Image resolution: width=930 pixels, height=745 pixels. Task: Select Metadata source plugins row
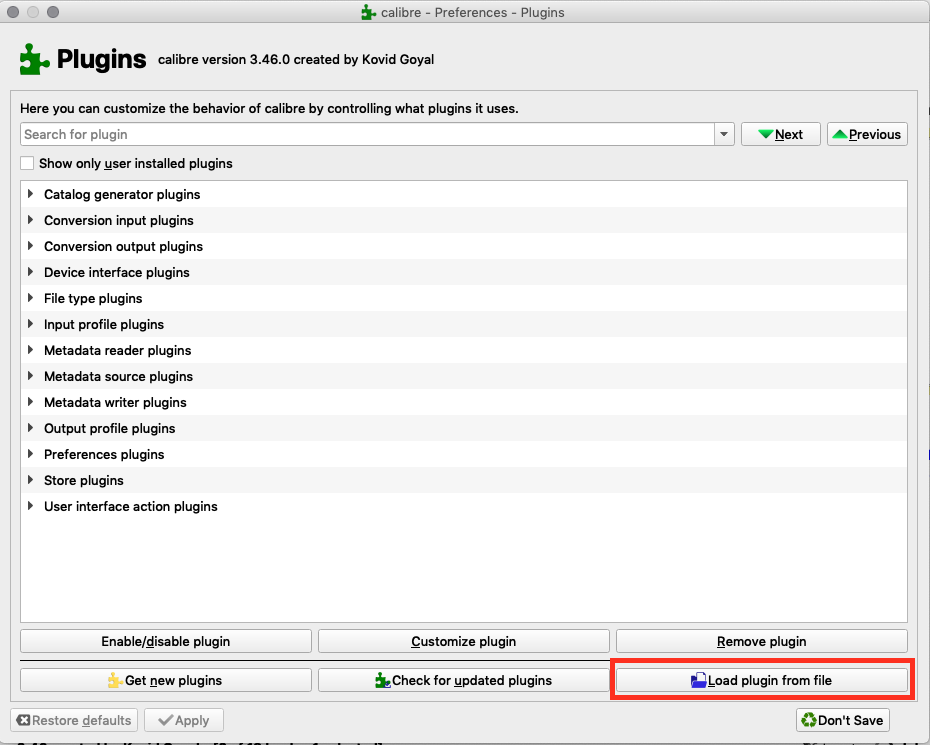pos(118,376)
